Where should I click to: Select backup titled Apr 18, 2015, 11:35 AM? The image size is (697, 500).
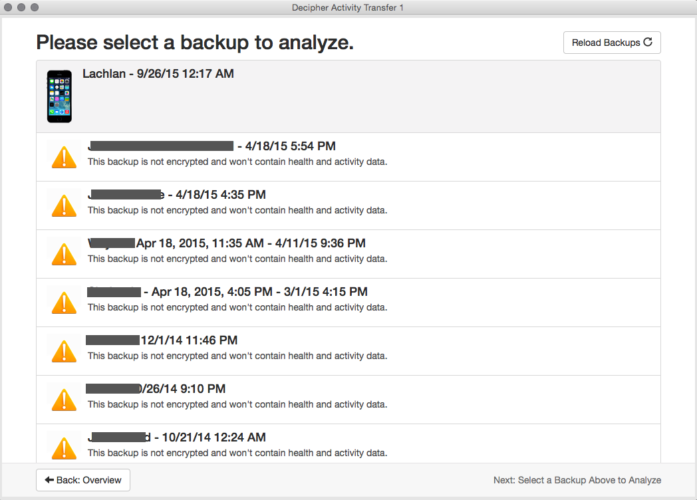point(348,254)
